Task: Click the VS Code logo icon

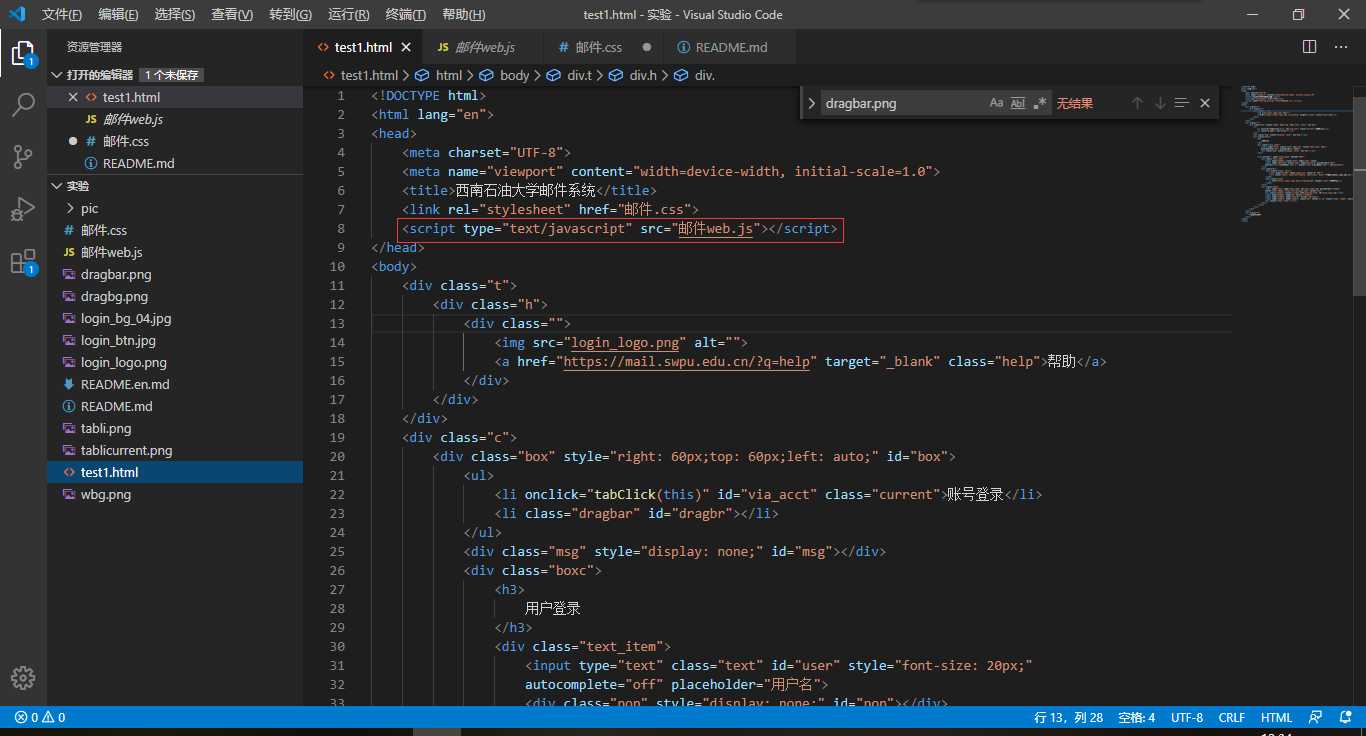Action: tap(17, 14)
